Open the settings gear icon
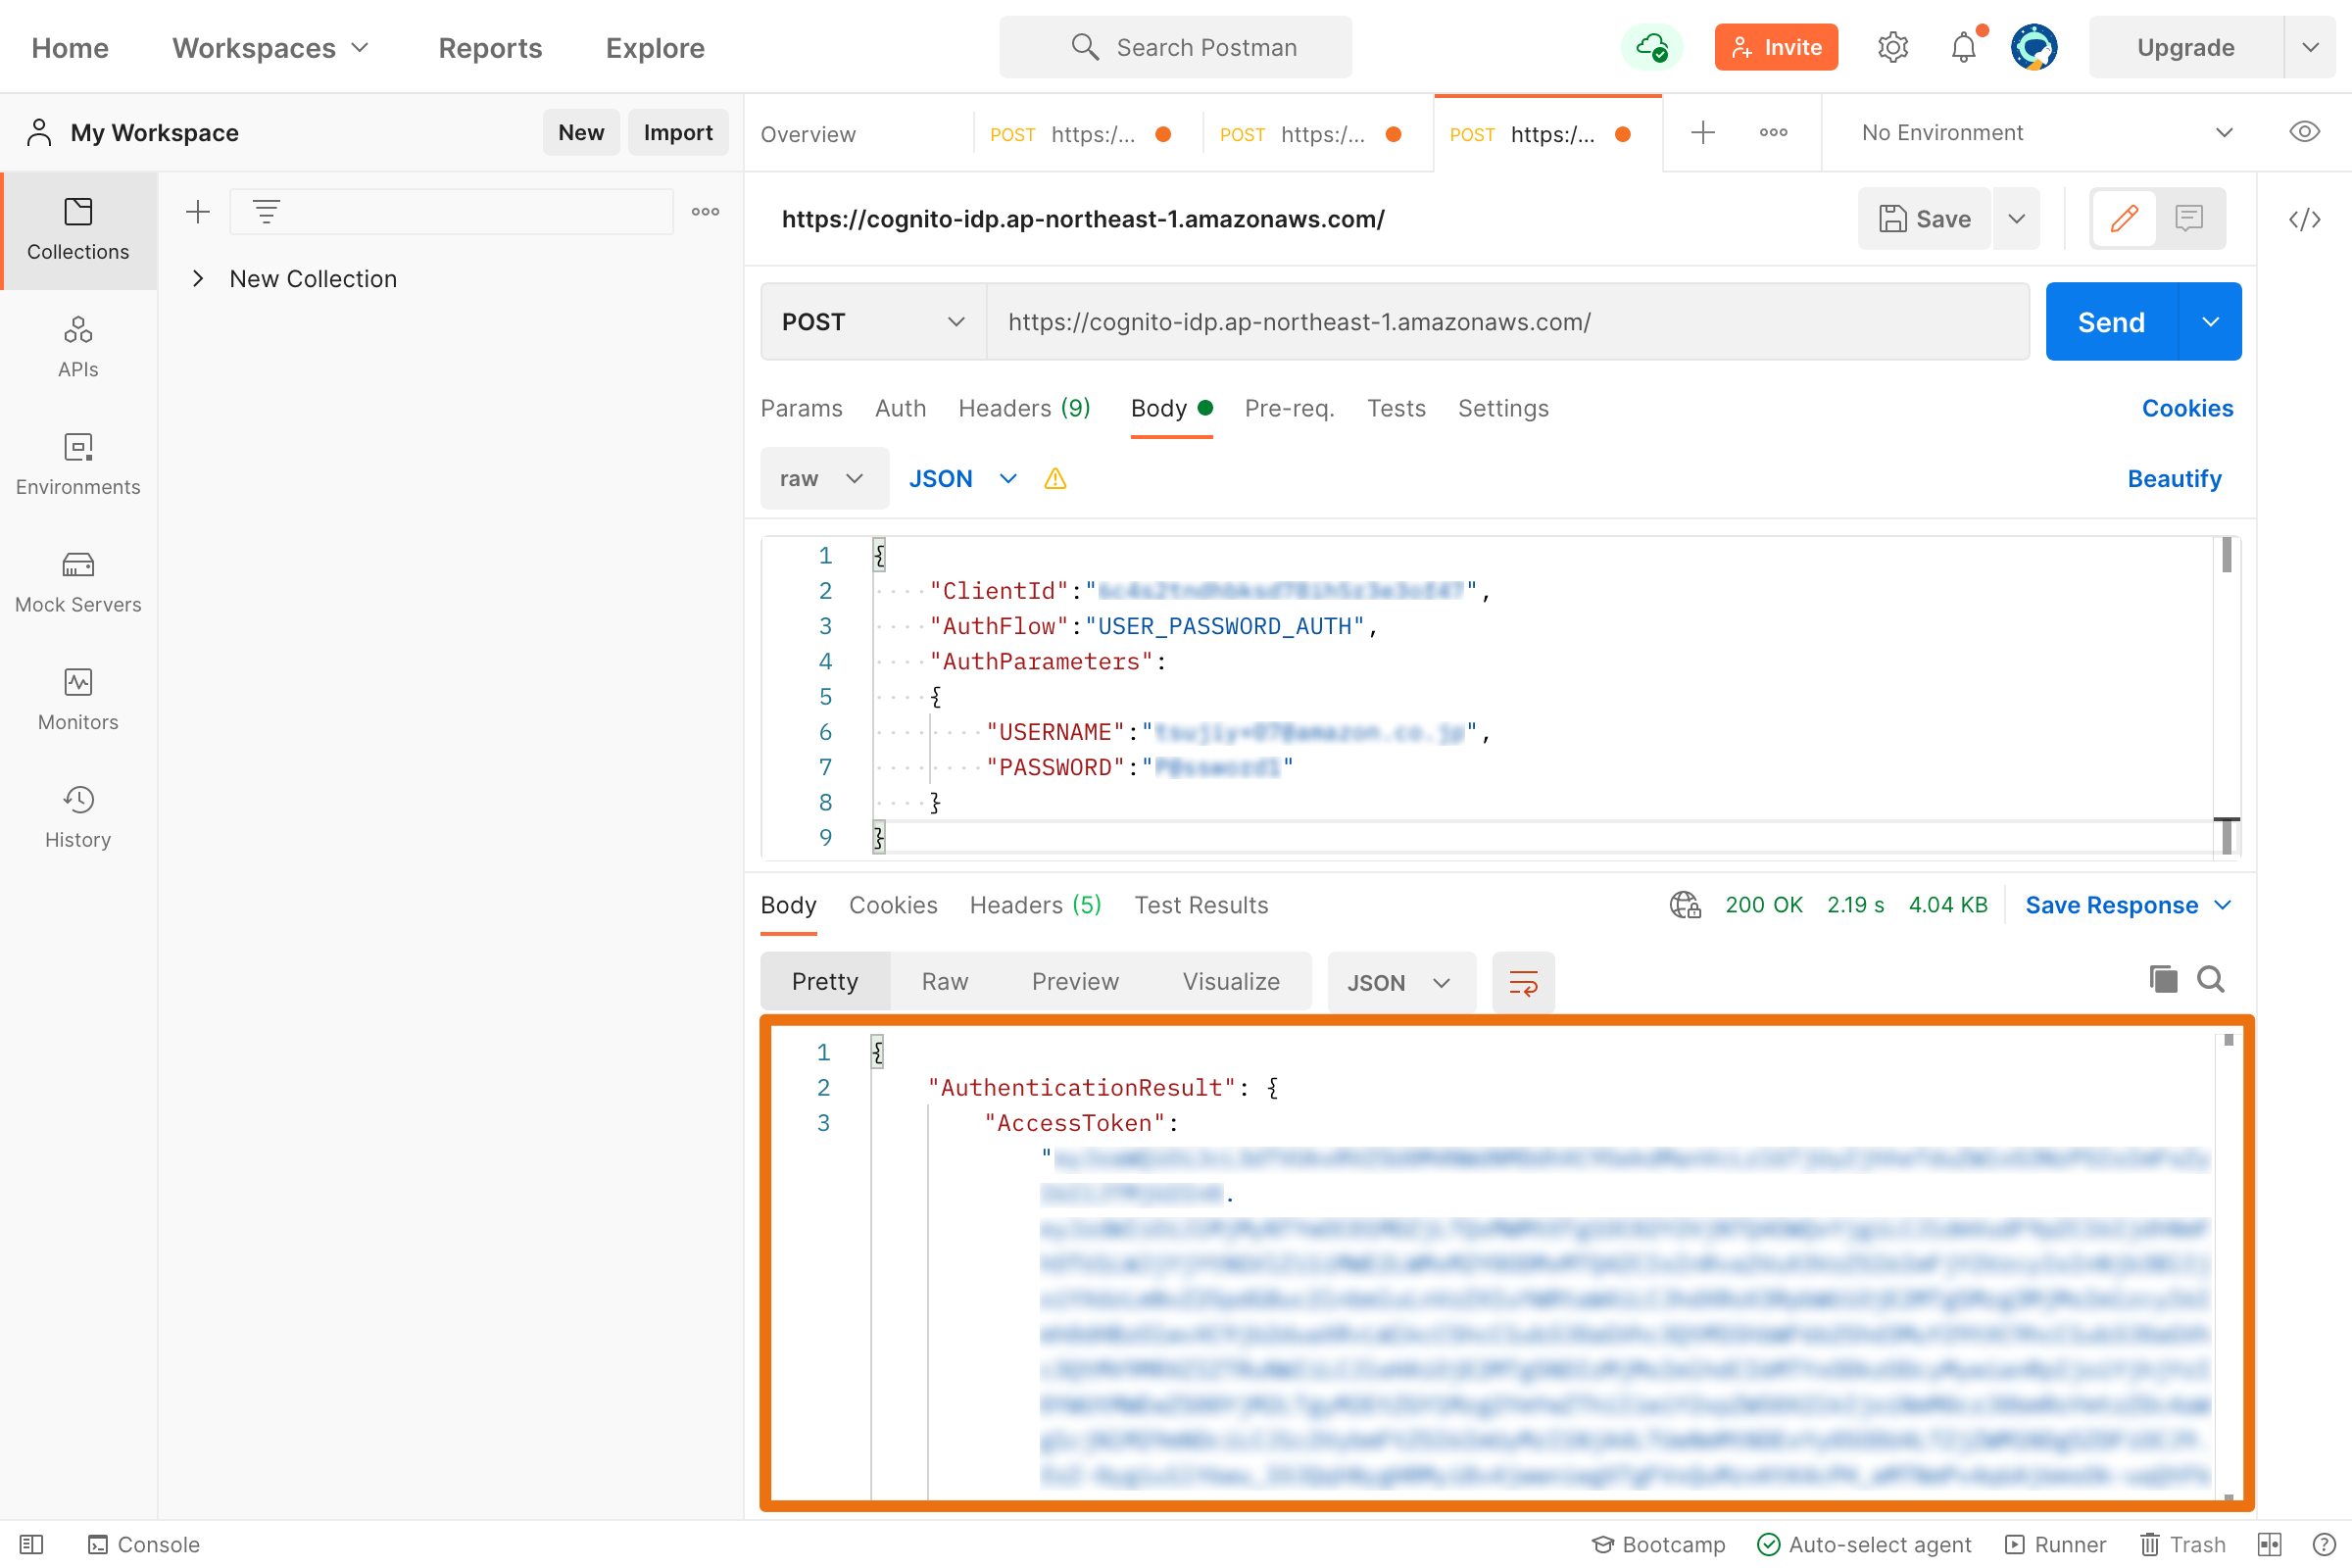This screenshot has width=2352, height=1568. 1892,47
